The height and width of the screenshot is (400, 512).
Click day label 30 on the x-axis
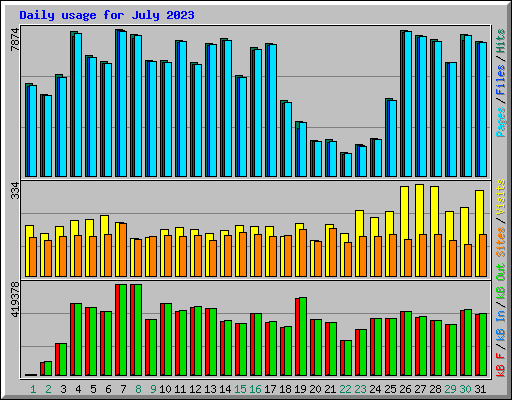(465, 389)
